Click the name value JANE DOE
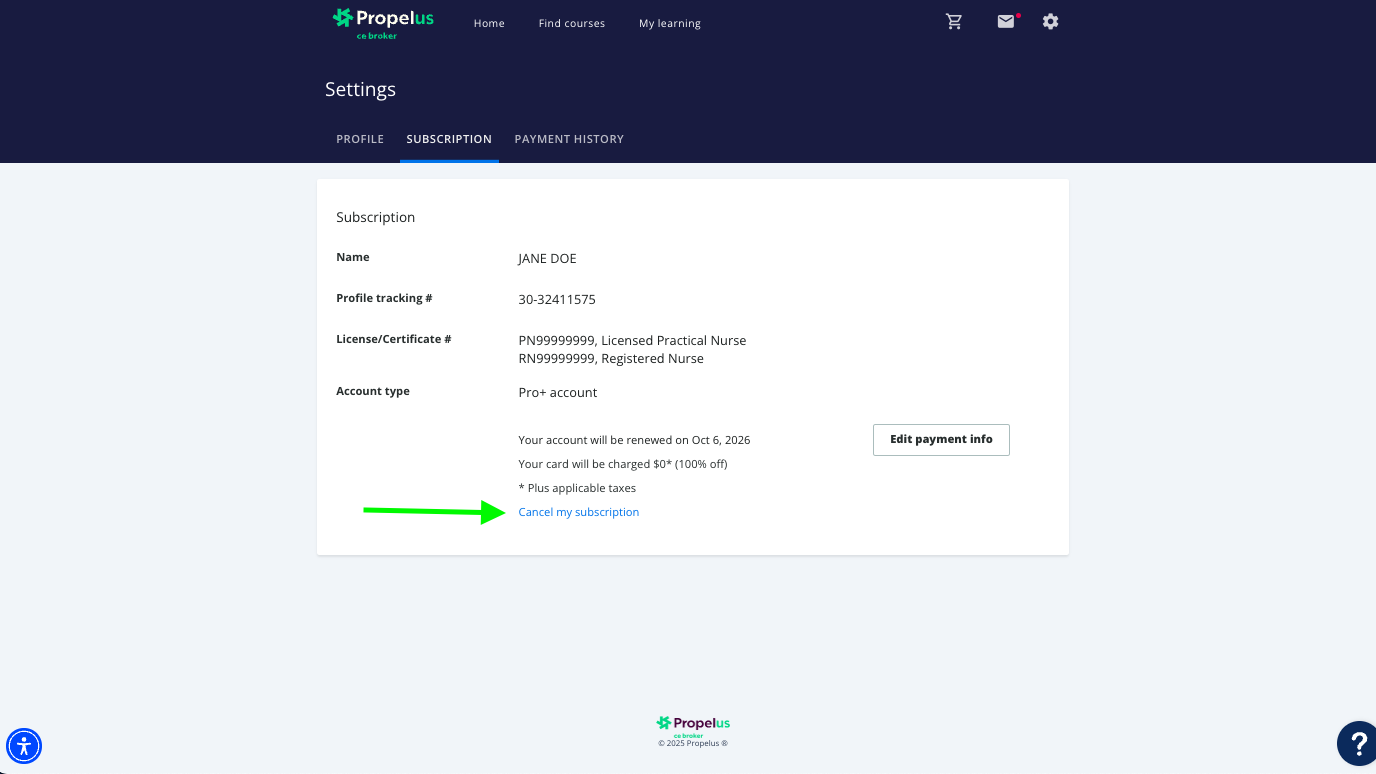 pos(547,258)
